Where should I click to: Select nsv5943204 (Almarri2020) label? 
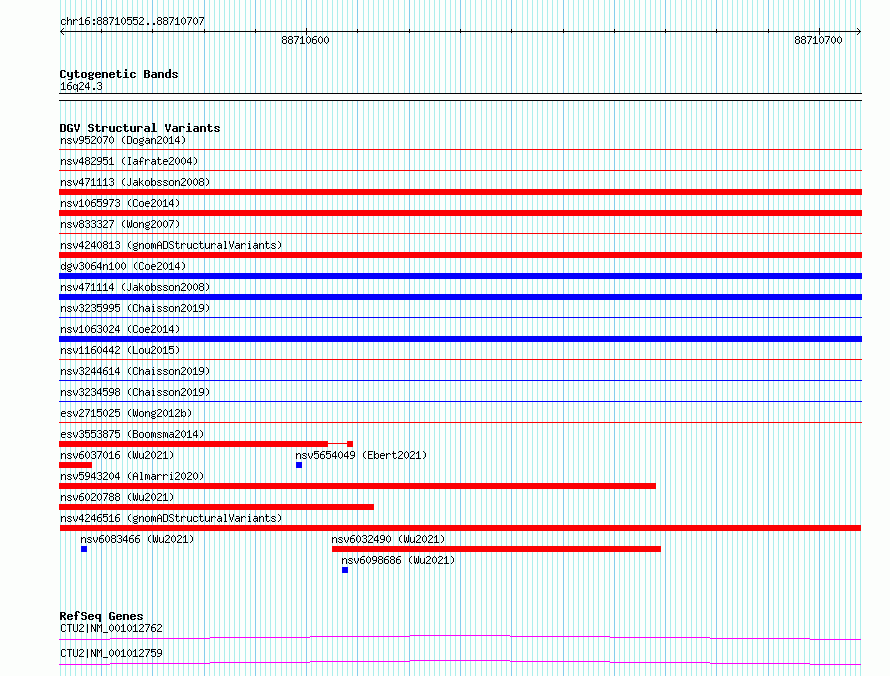[132, 476]
